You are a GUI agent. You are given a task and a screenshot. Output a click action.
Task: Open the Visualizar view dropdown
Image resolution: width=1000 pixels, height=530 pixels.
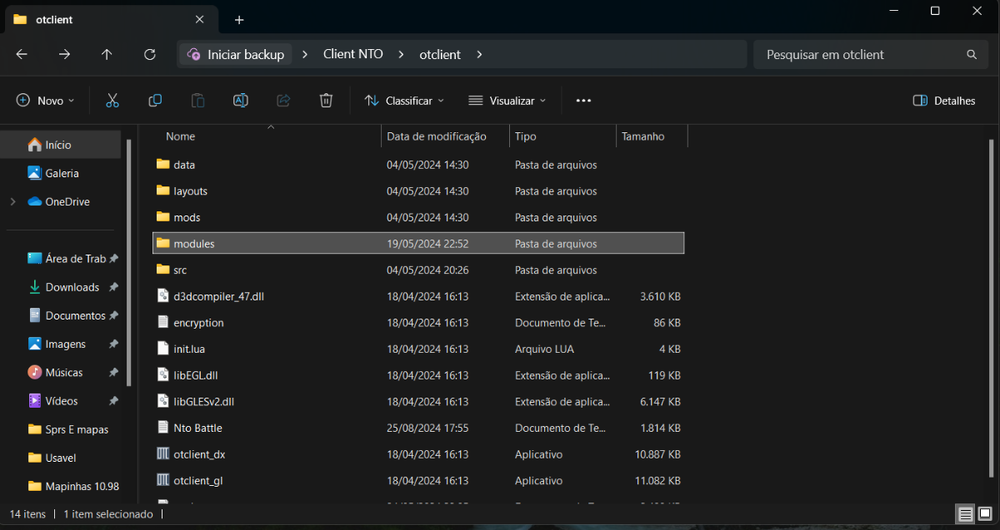(x=507, y=101)
